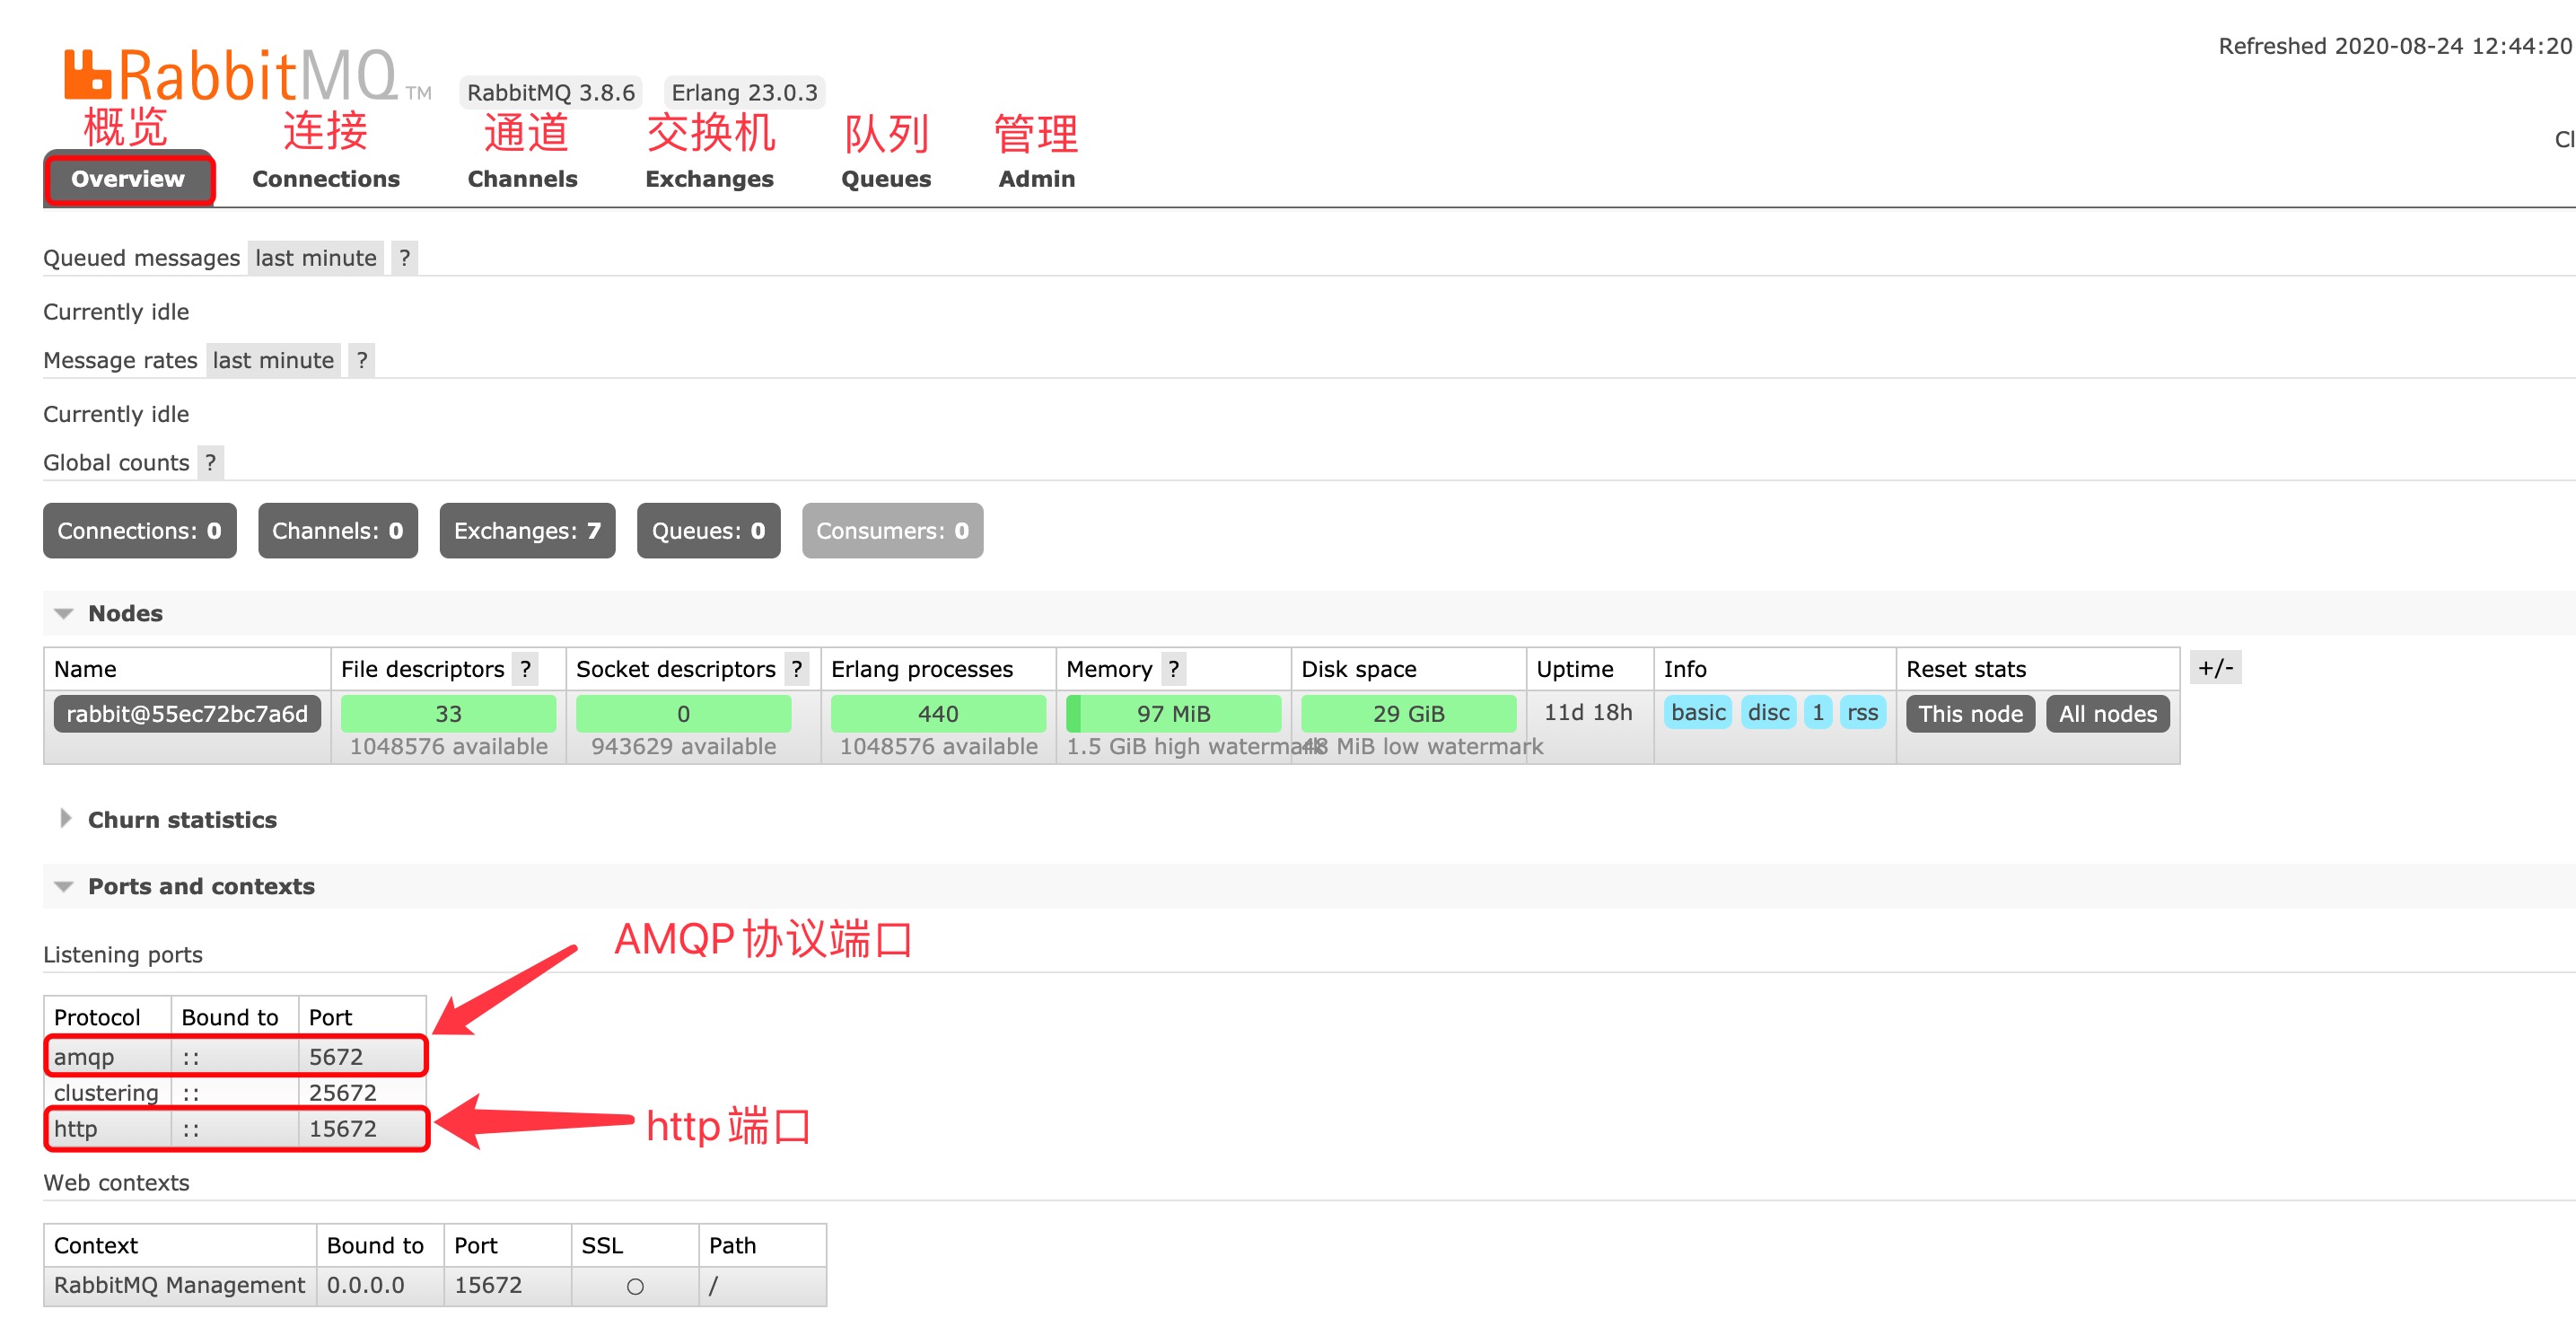Click File descriptors help question mark
This screenshot has height=1327, width=2576.
click(x=525, y=668)
